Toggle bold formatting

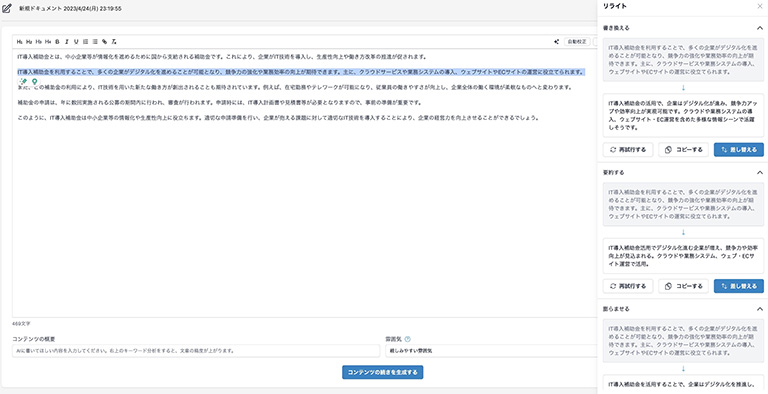tap(57, 42)
